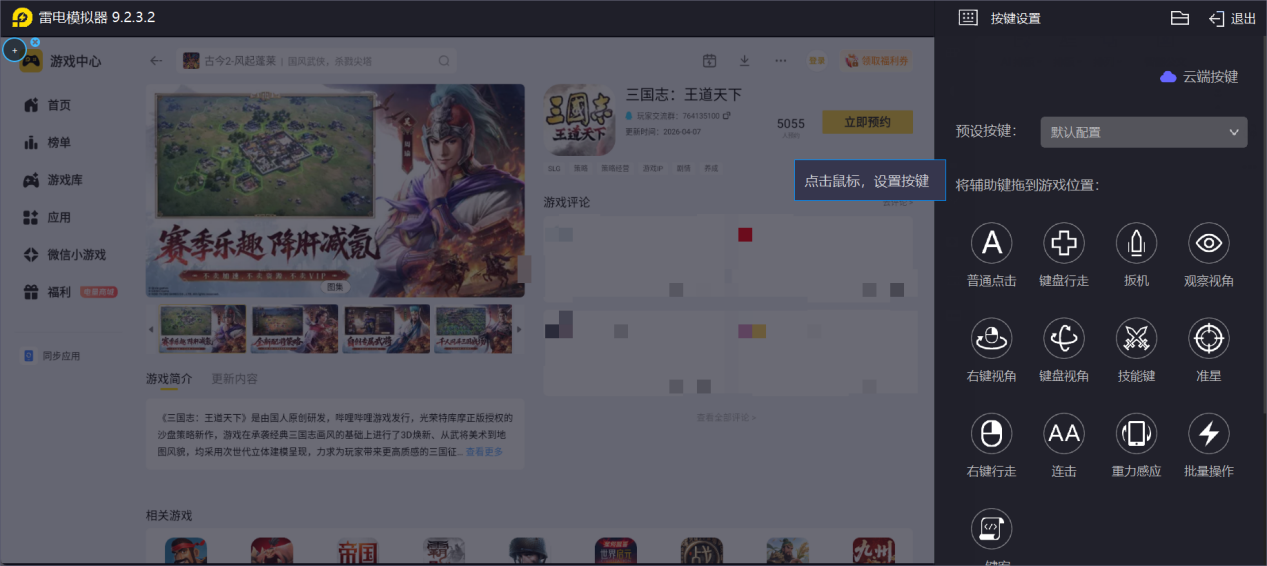This screenshot has width=1267, height=566.
Task: Click the plus key marker circle
Action: tap(14, 50)
